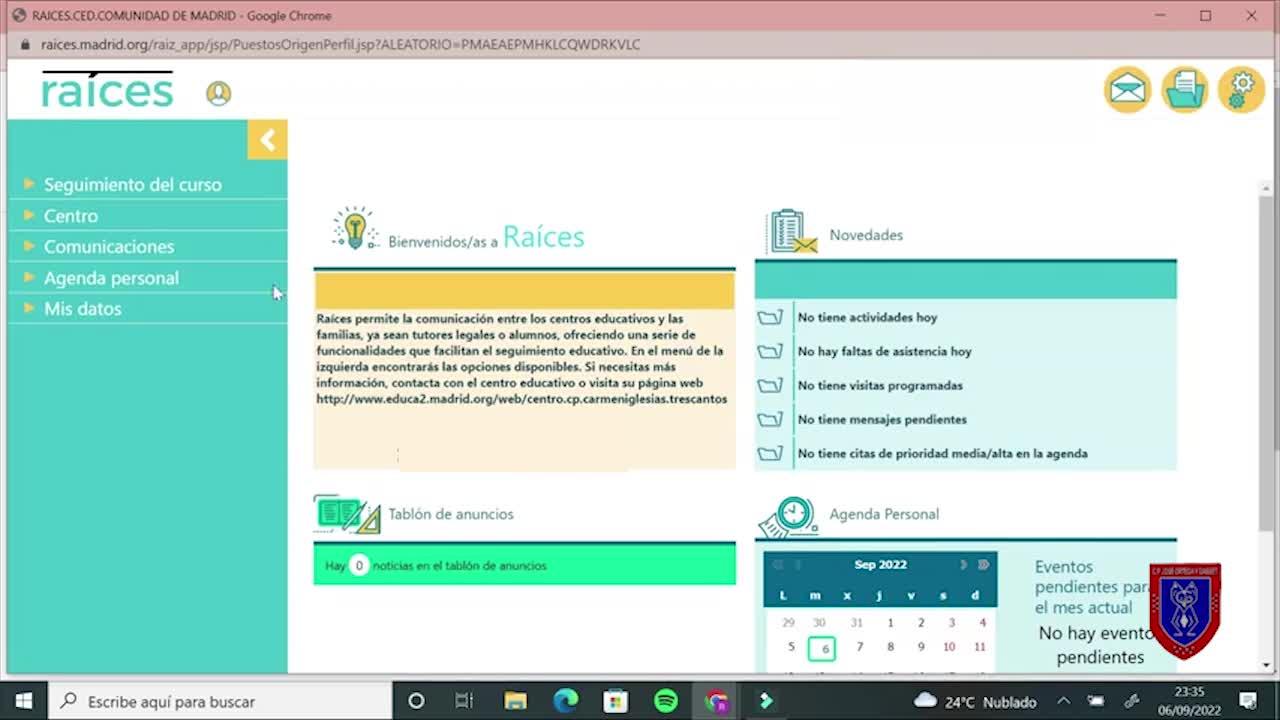Viewport: 1280px width, 720px height.
Task: Open the messages envelope icon
Action: click(x=1127, y=90)
